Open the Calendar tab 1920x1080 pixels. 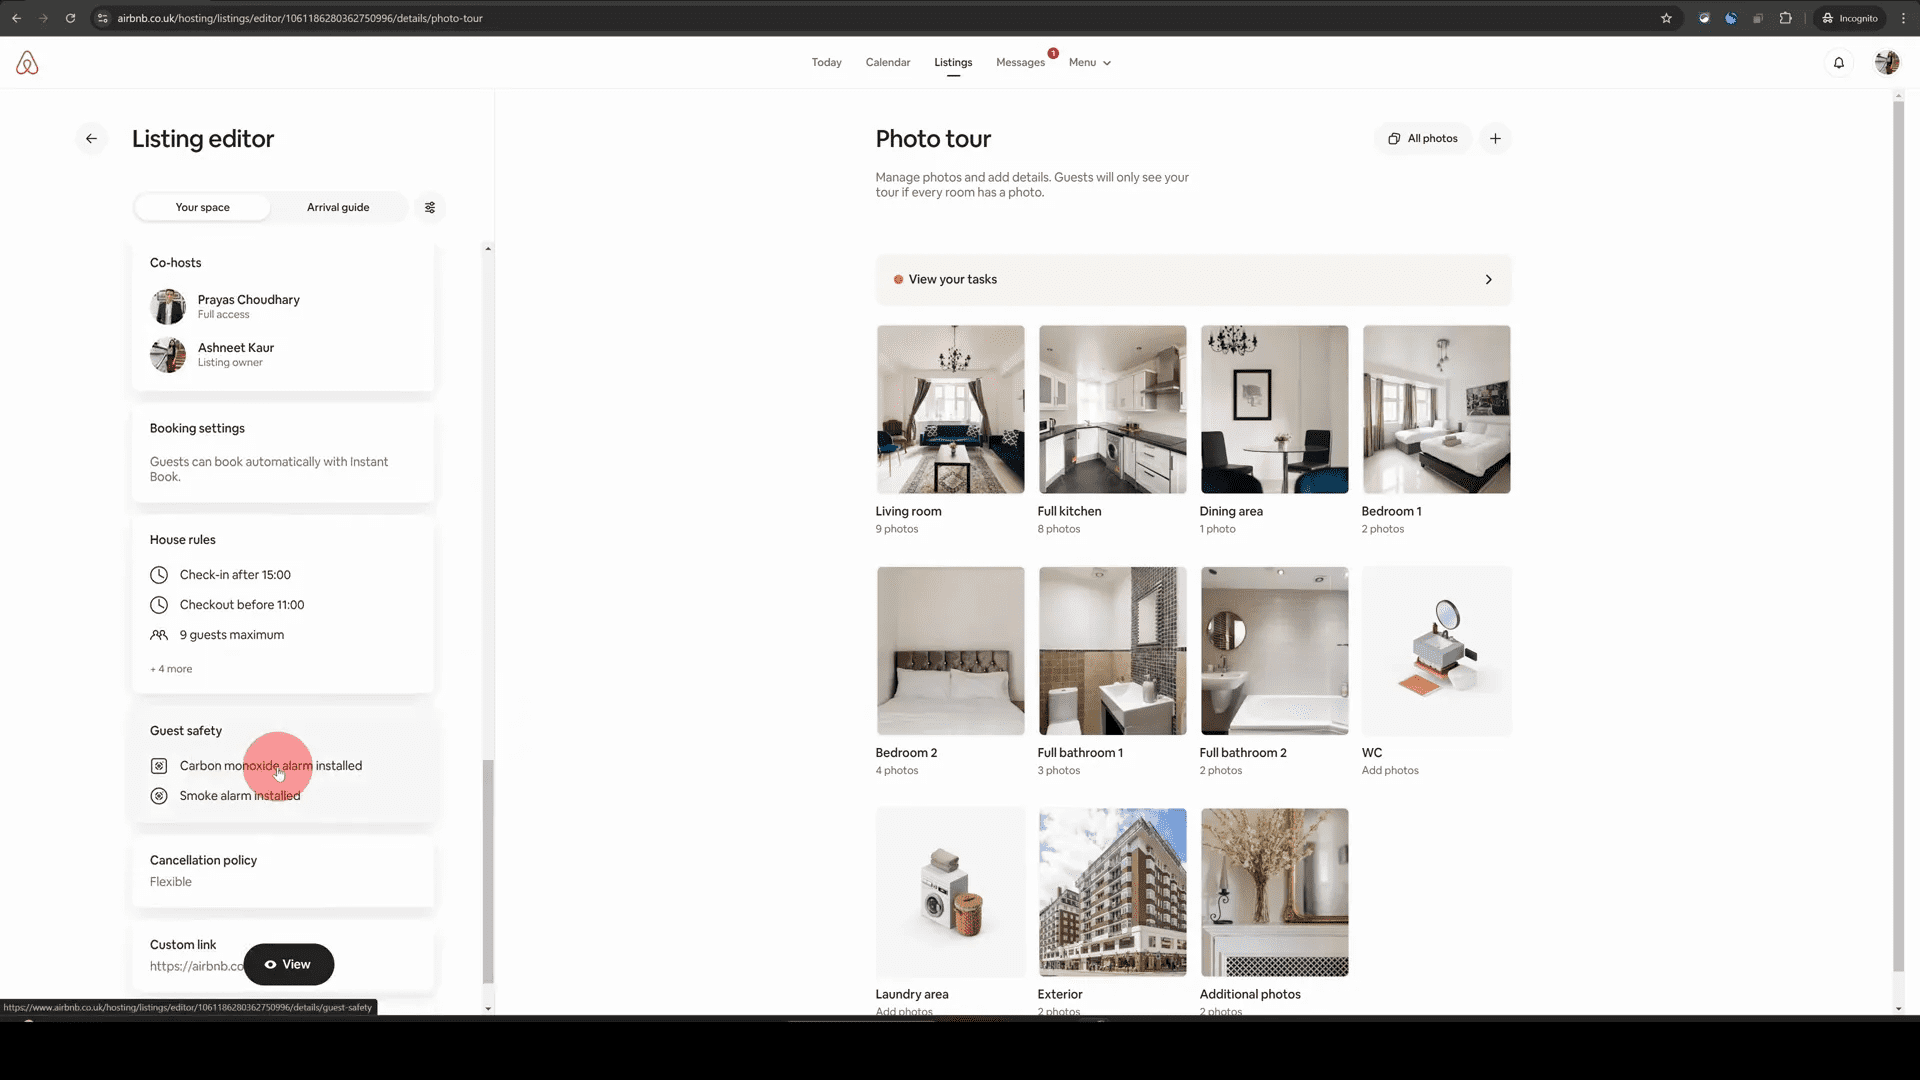click(x=888, y=62)
